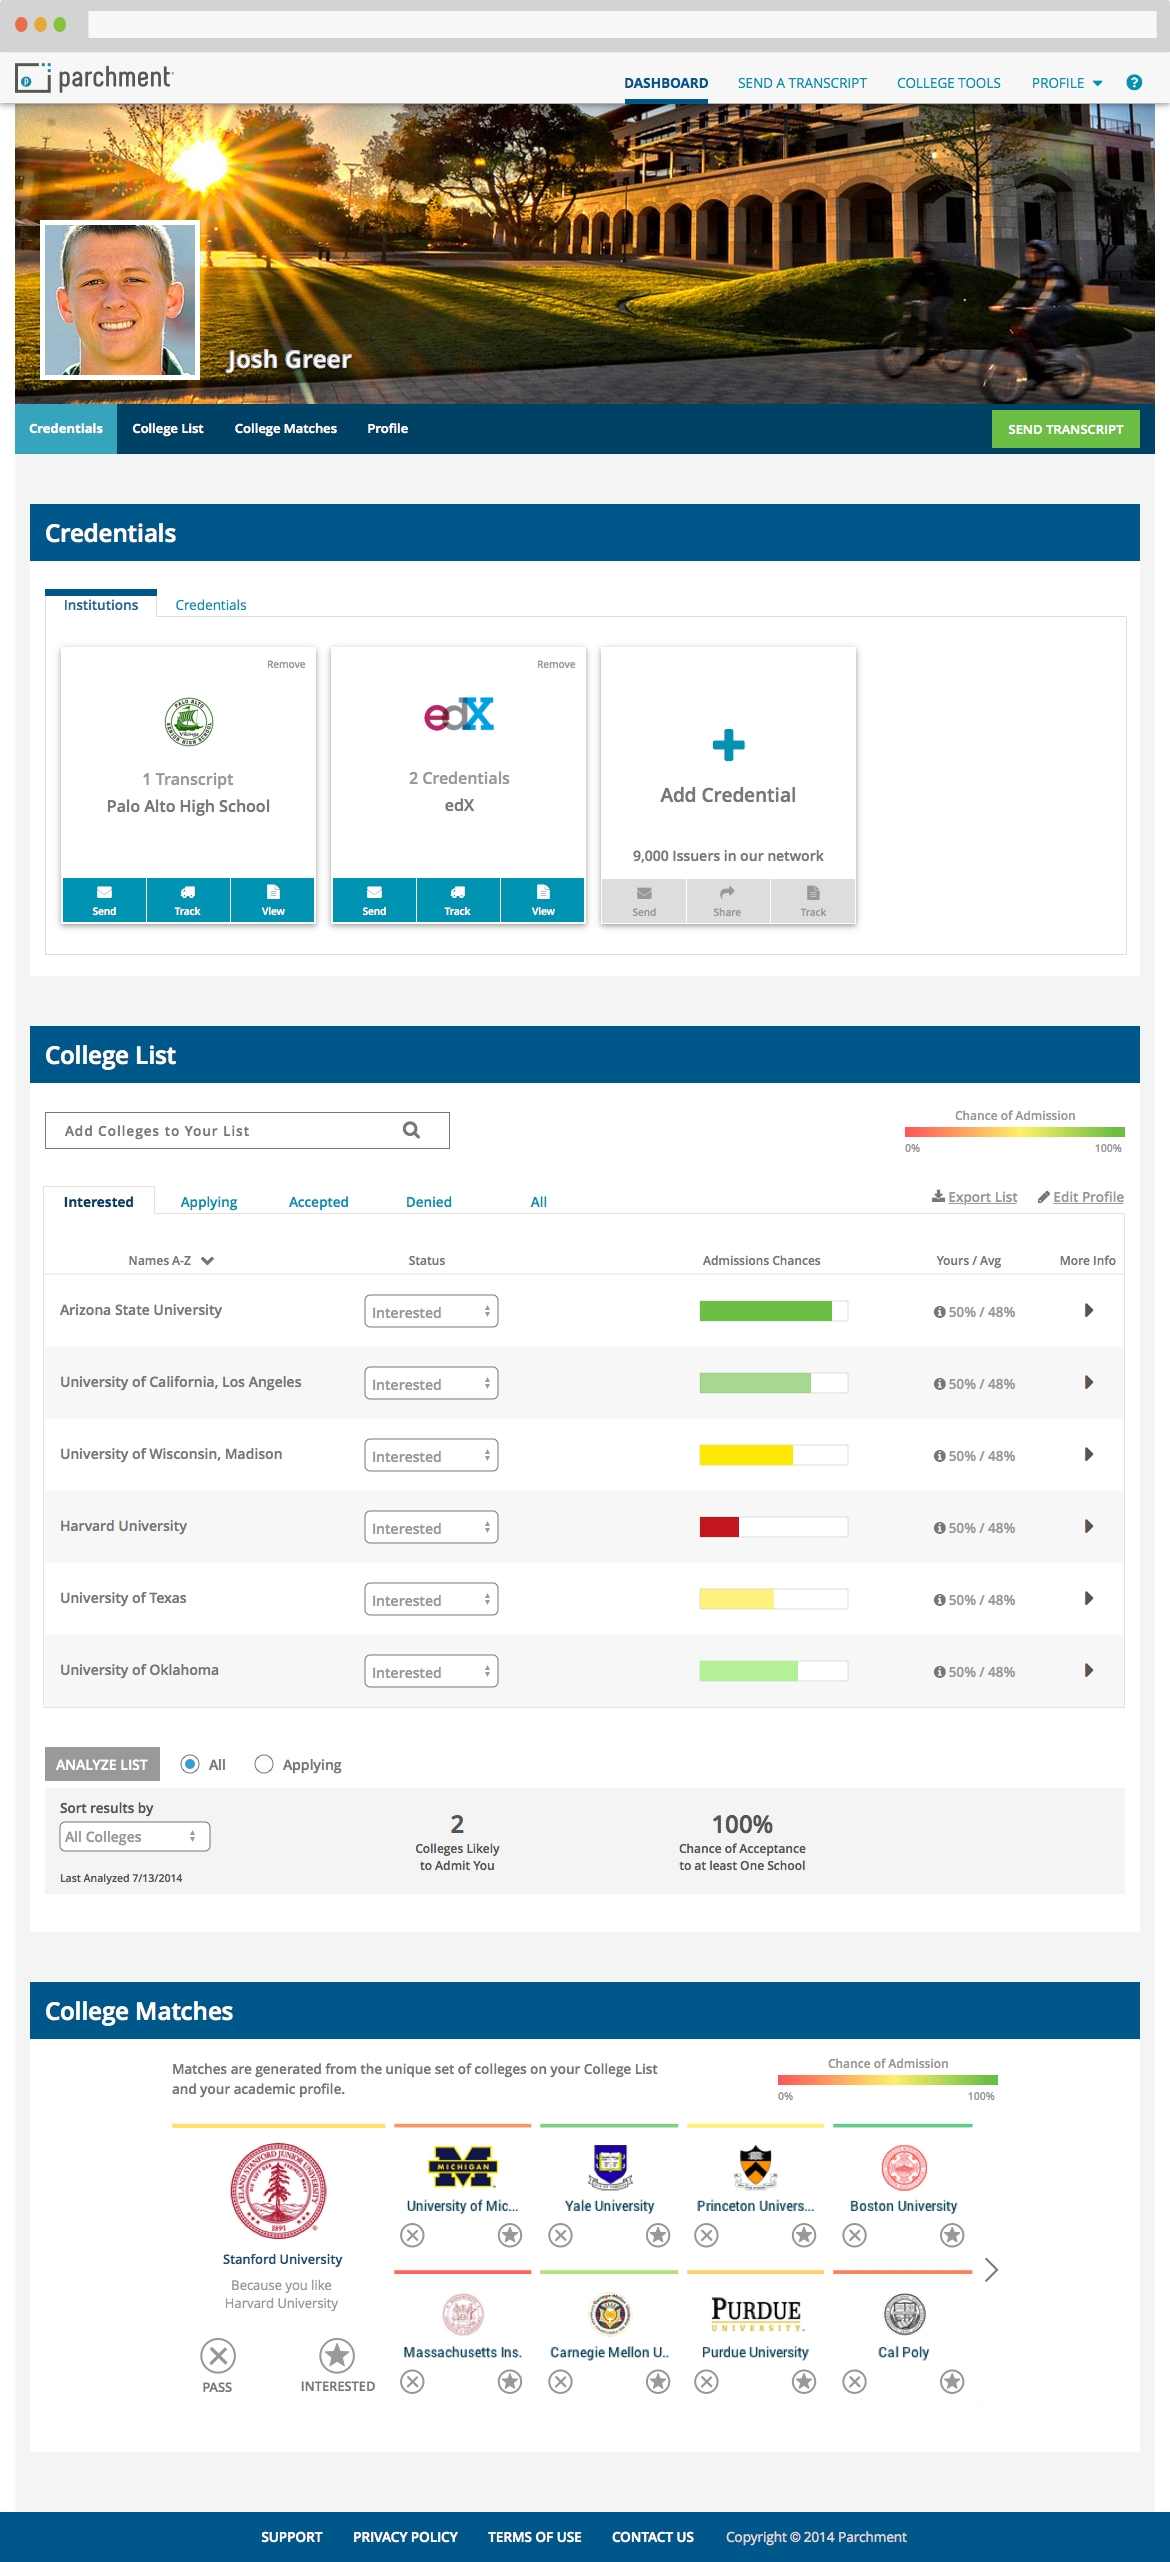This screenshot has width=1170, height=2562.
Task: Open status dropdown for UCLA row
Action: click(x=431, y=1384)
